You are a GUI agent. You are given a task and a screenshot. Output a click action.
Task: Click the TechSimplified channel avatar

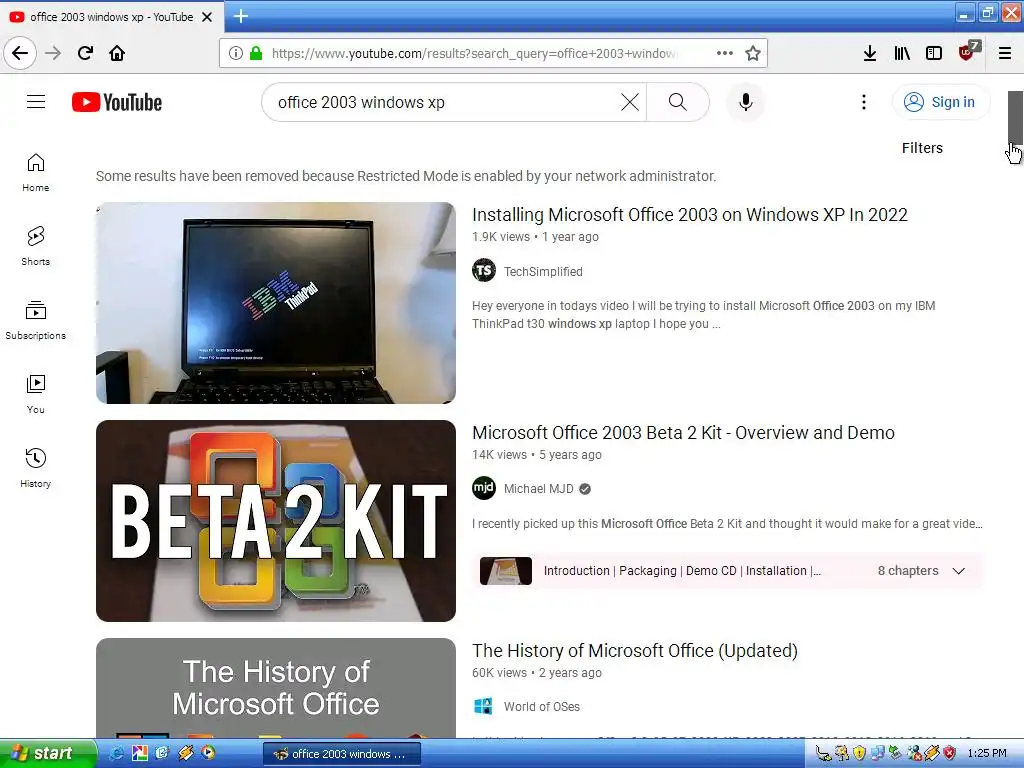coord(484,270)
